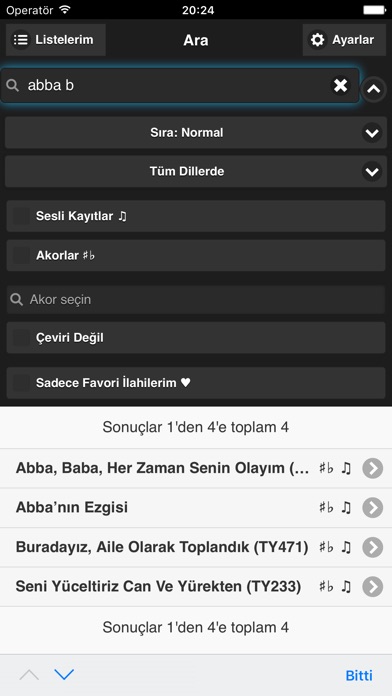The height and width of the screenshot is (696, 392).
Task: Open Tüm Dillerde language dropdown
Action: click(196, 171)
